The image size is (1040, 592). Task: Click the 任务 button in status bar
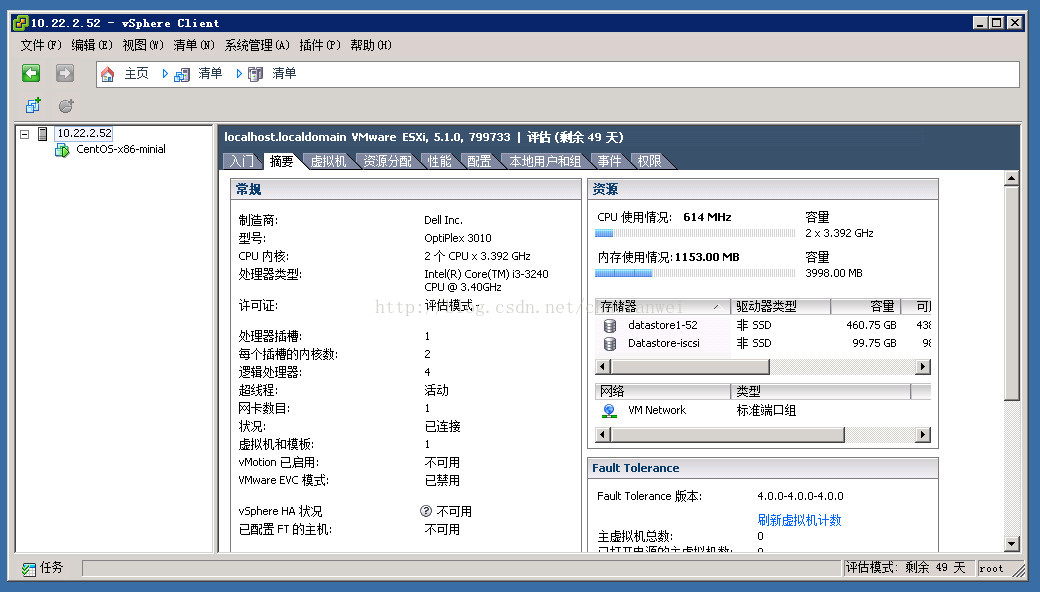click(x=42, y=568)
